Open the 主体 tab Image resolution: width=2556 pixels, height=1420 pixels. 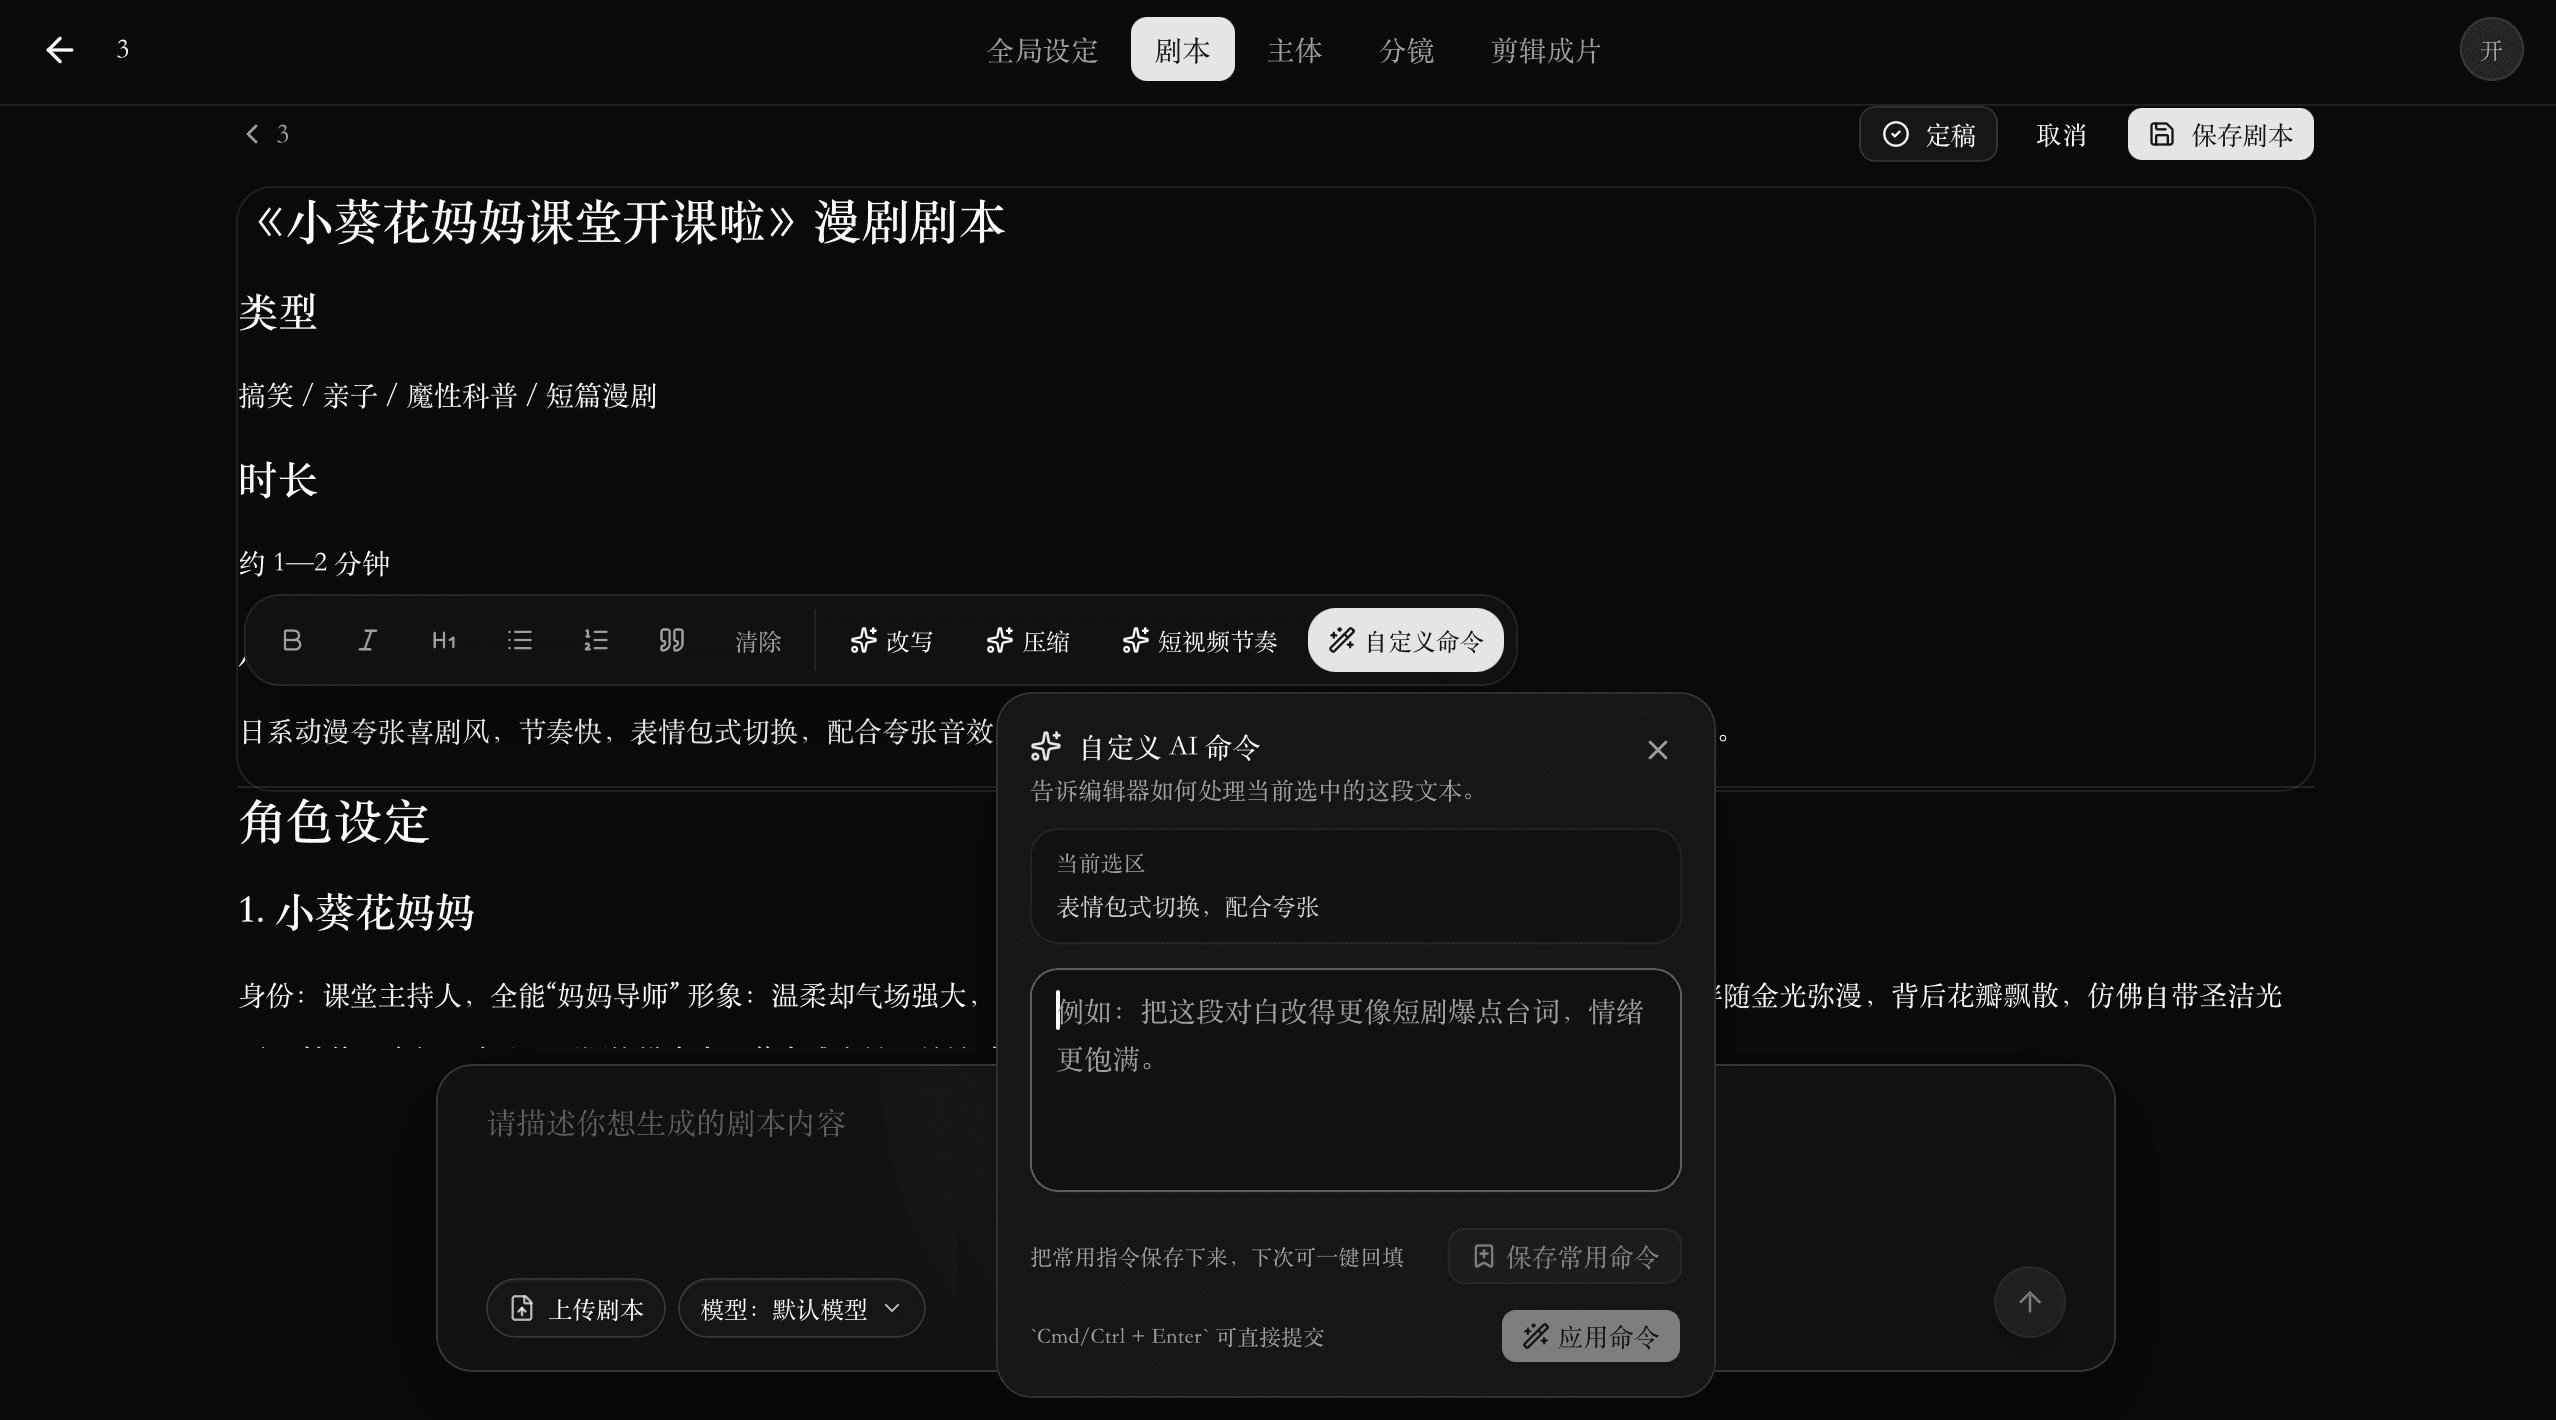[x=1294, y=50]
